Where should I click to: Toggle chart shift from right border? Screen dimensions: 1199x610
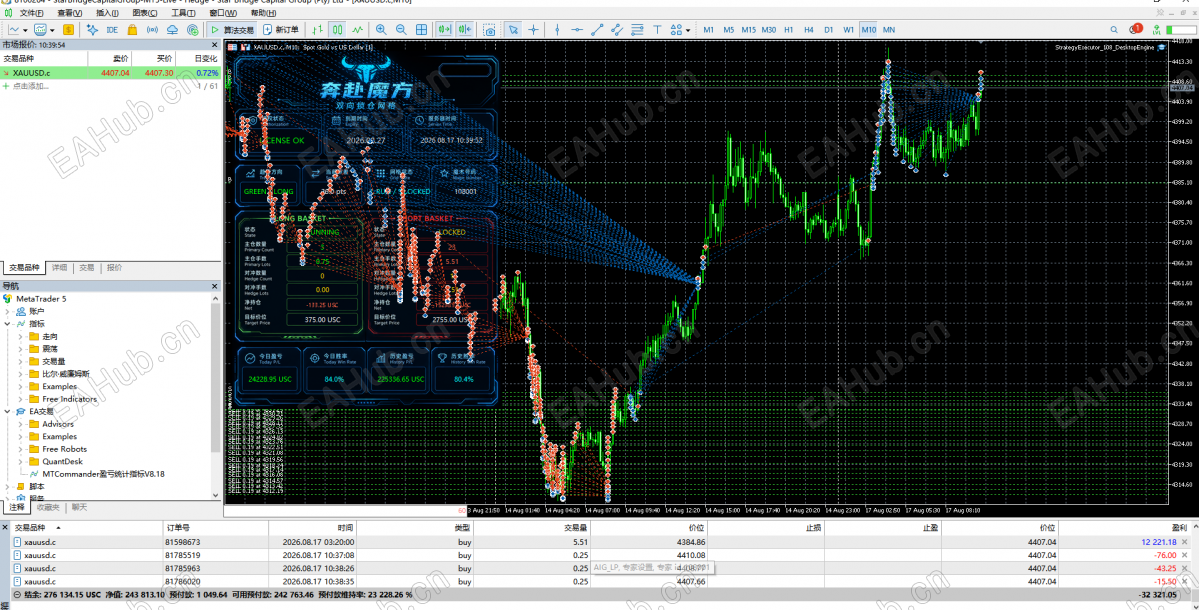464,30
